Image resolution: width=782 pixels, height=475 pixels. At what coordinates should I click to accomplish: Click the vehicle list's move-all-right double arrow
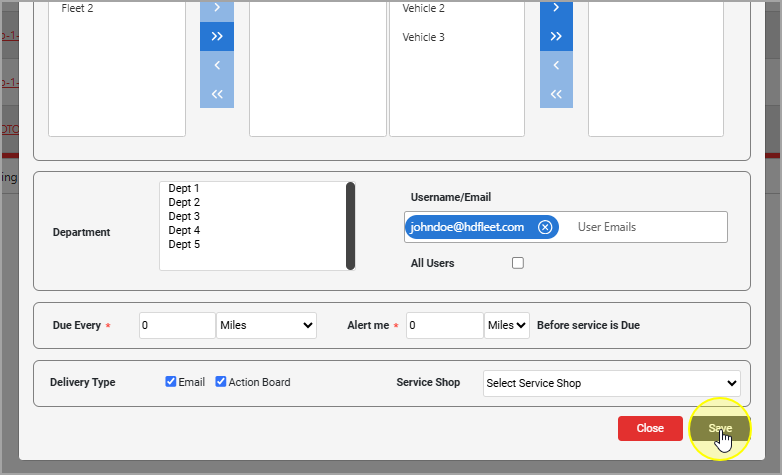tap(556, 37)
